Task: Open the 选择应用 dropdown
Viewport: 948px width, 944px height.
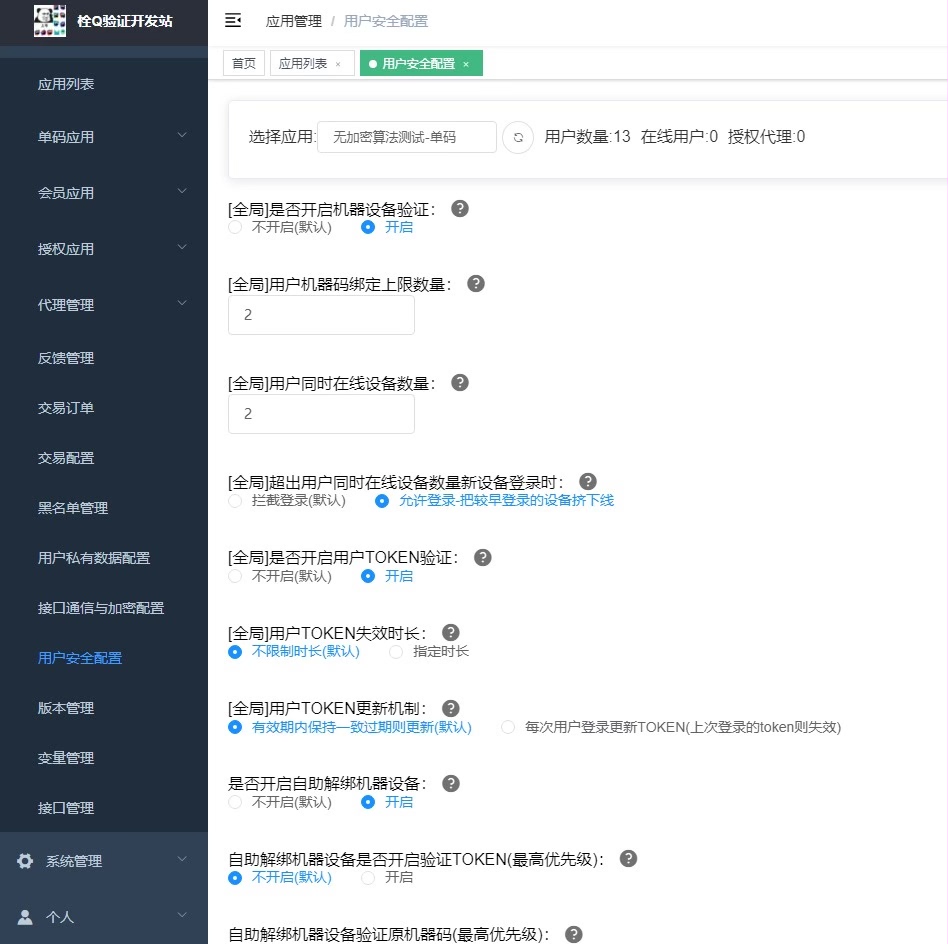Action: click(x=407, y=137)
